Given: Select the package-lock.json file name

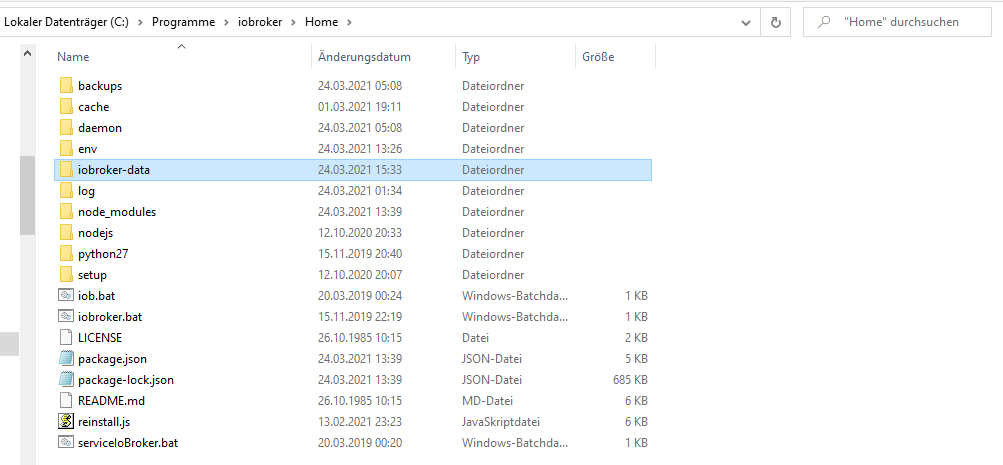Looking at the screenshot, I should [x=126, y=380].
